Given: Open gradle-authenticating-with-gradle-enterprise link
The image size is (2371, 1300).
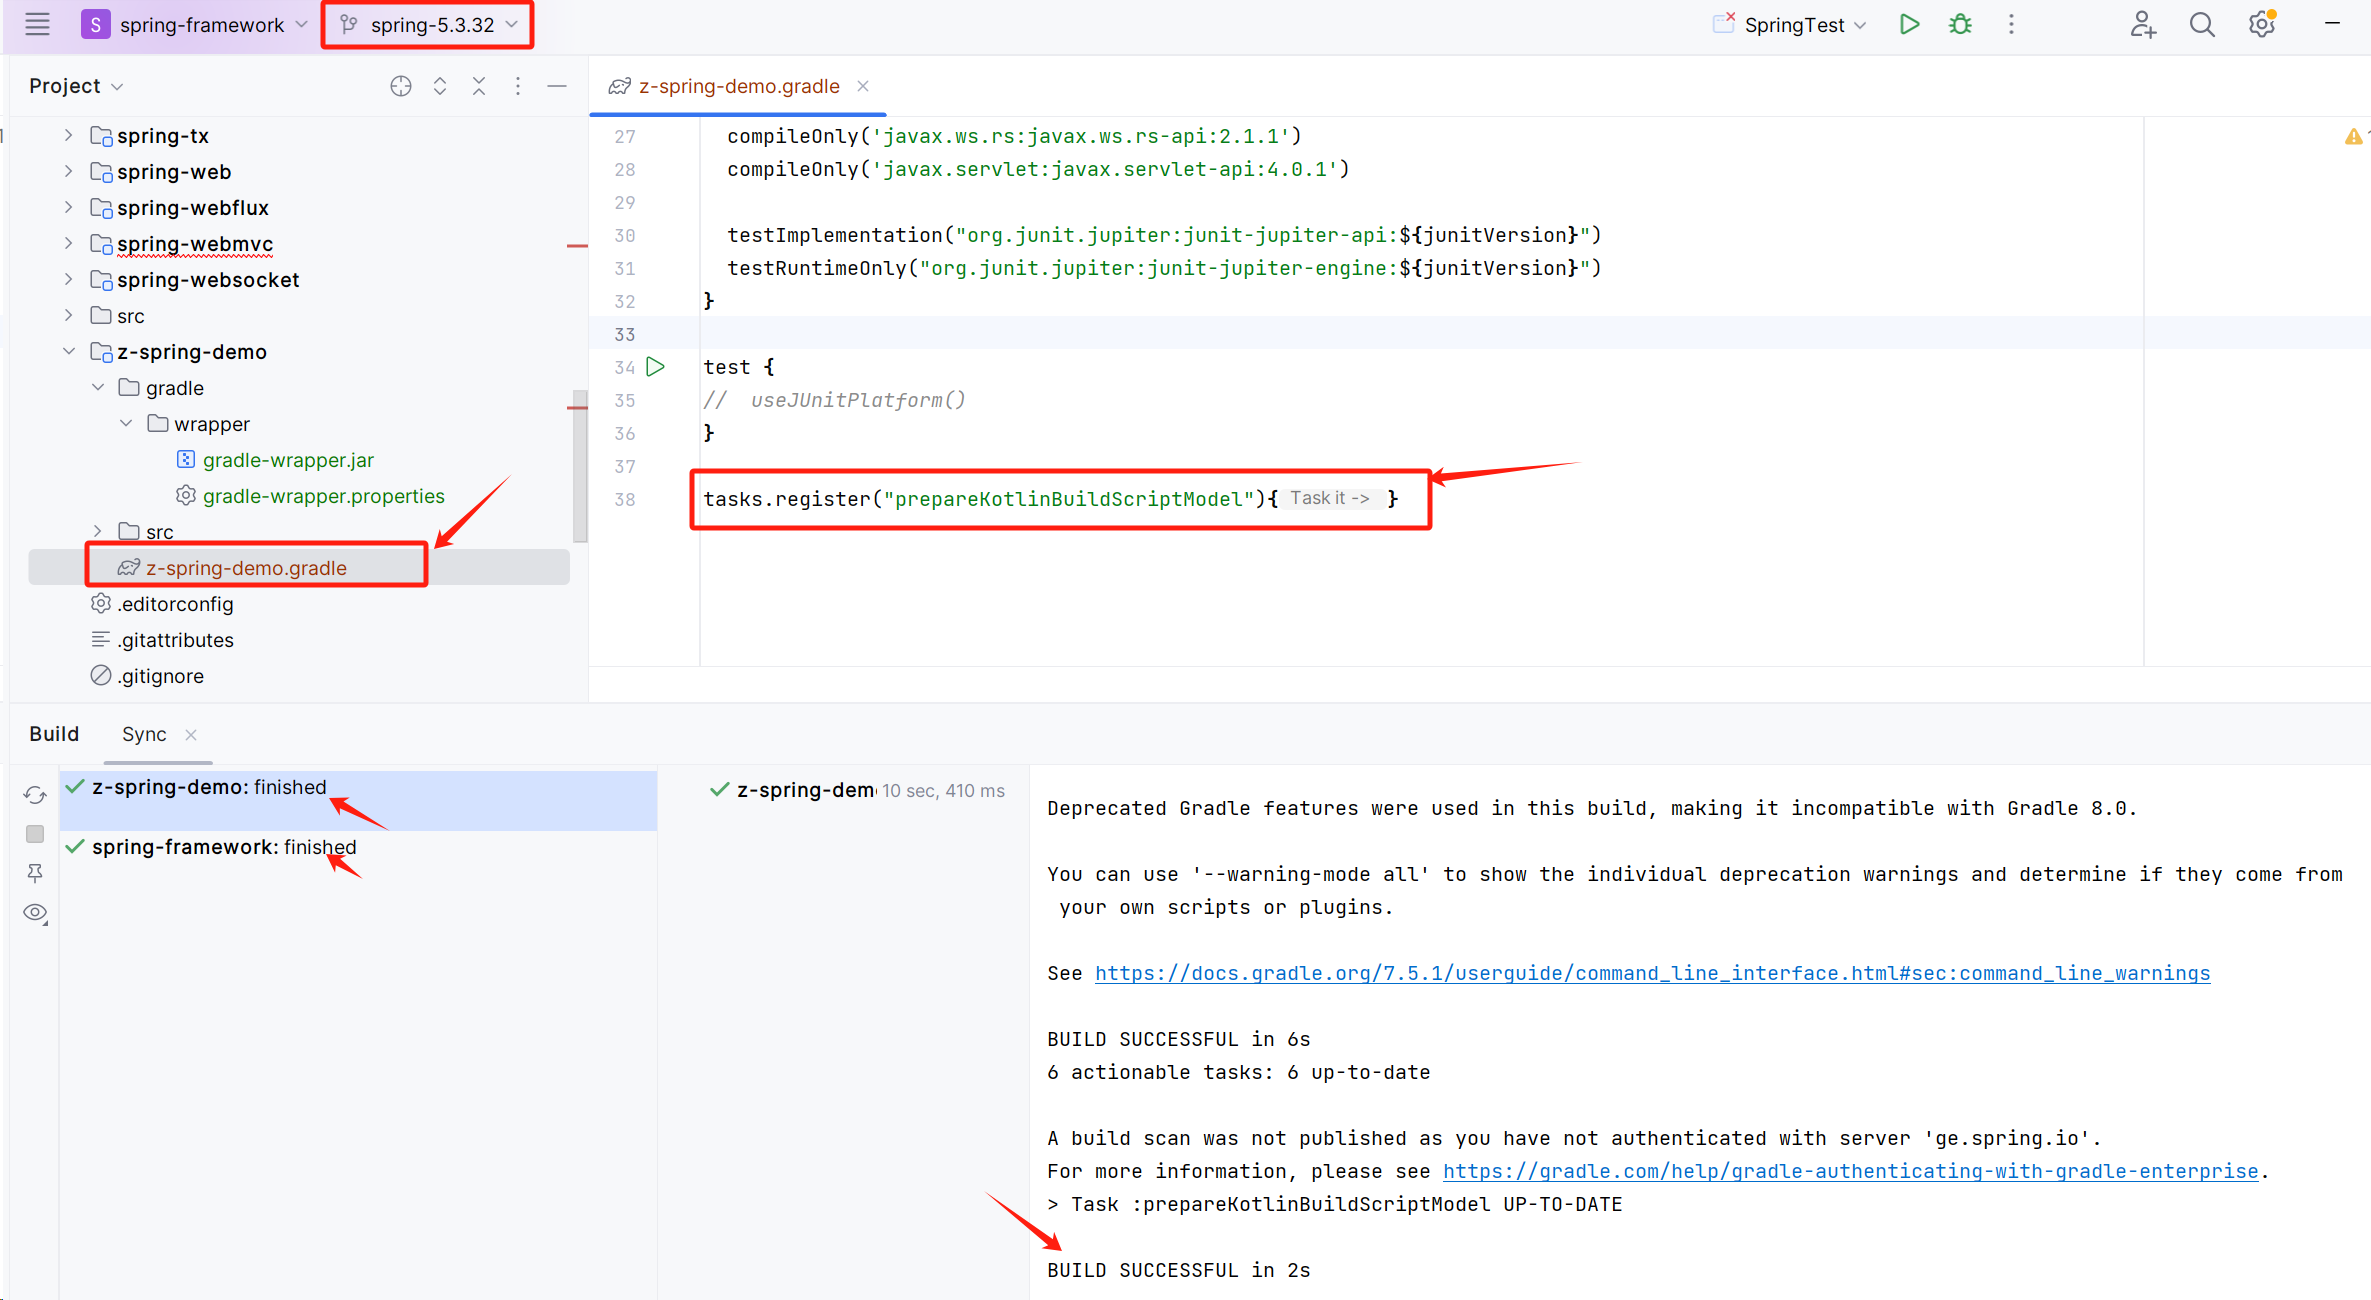Looking at the screenshot, I should tap(1850, 1171).
